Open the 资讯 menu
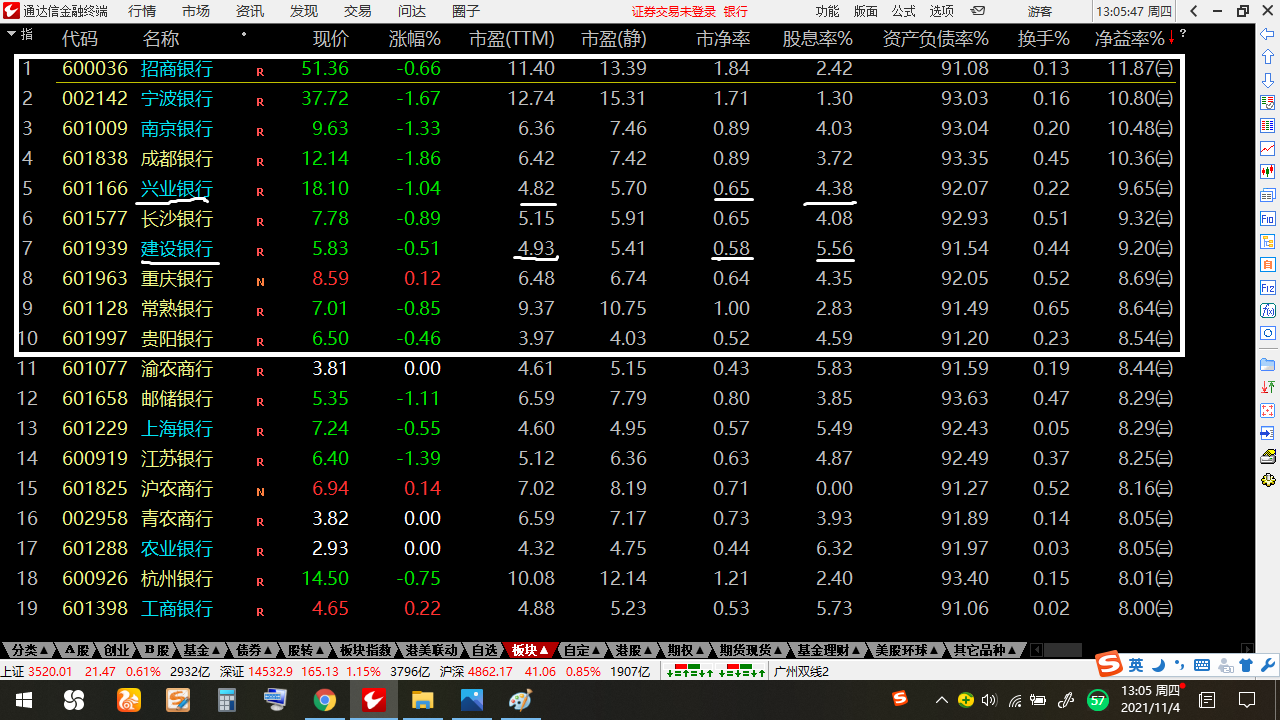Image resolution: width=1280 pixels, height=720 pixels. (250, 11)
